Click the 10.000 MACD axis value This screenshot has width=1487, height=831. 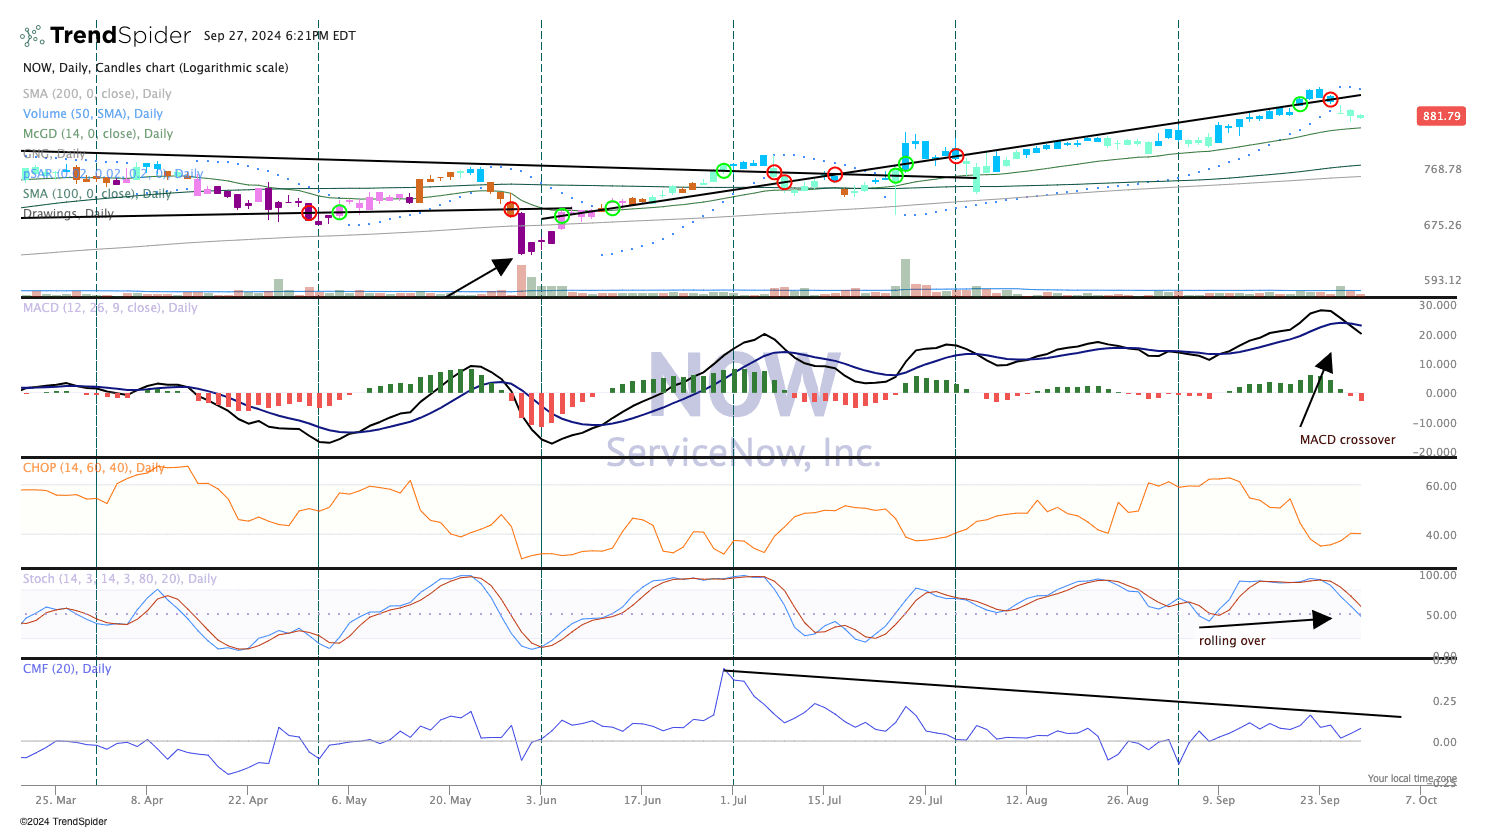[x=1438, y=364]
